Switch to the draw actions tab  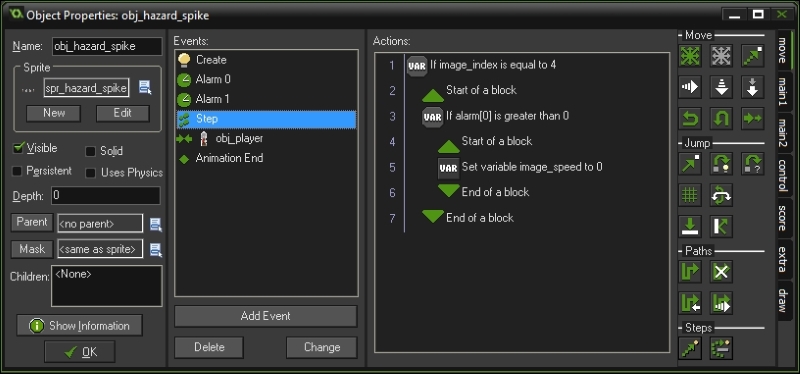coord(782,300)
